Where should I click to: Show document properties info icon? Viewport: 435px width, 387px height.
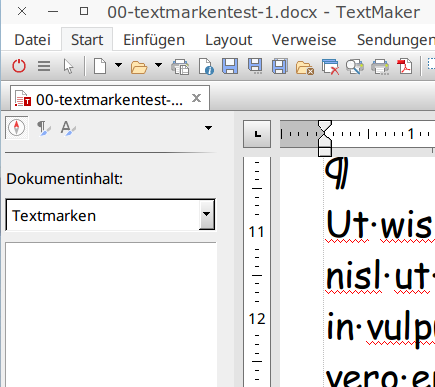pos(206,66)
